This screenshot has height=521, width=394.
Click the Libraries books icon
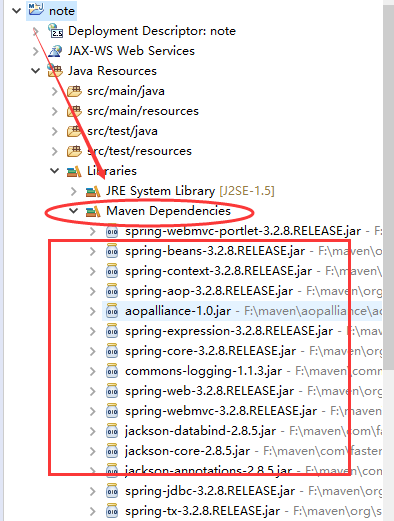pyautogui.click(x=74, y=171)
